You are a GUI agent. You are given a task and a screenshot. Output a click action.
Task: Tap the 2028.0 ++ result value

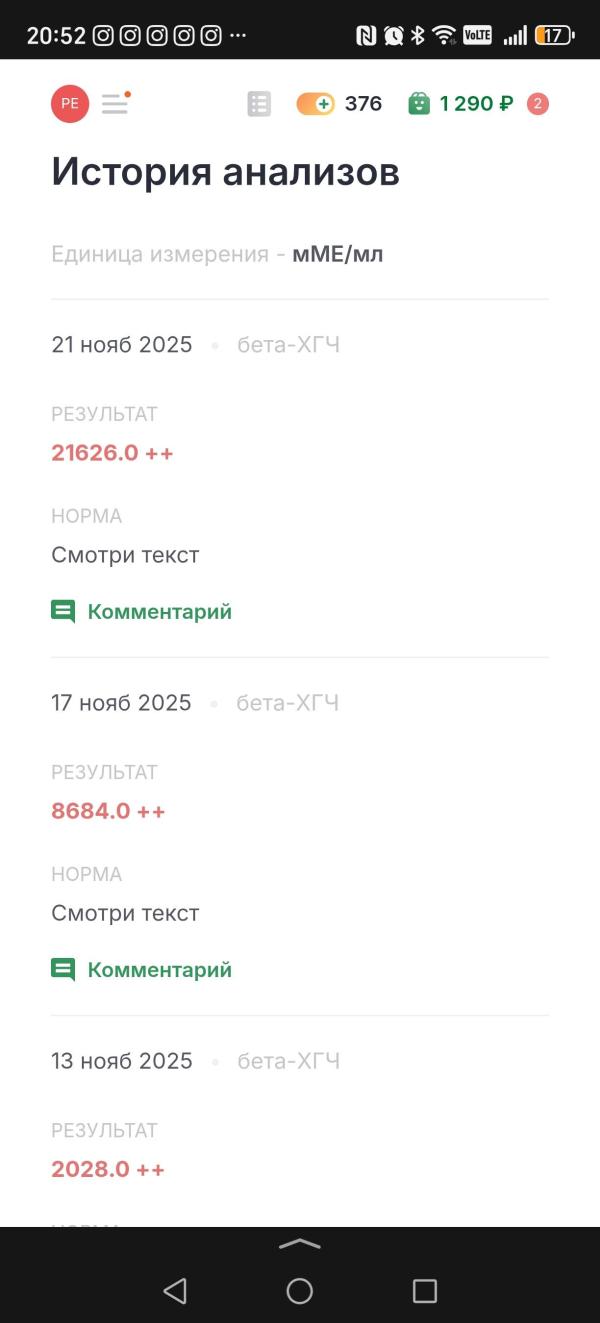(108, 1169)
